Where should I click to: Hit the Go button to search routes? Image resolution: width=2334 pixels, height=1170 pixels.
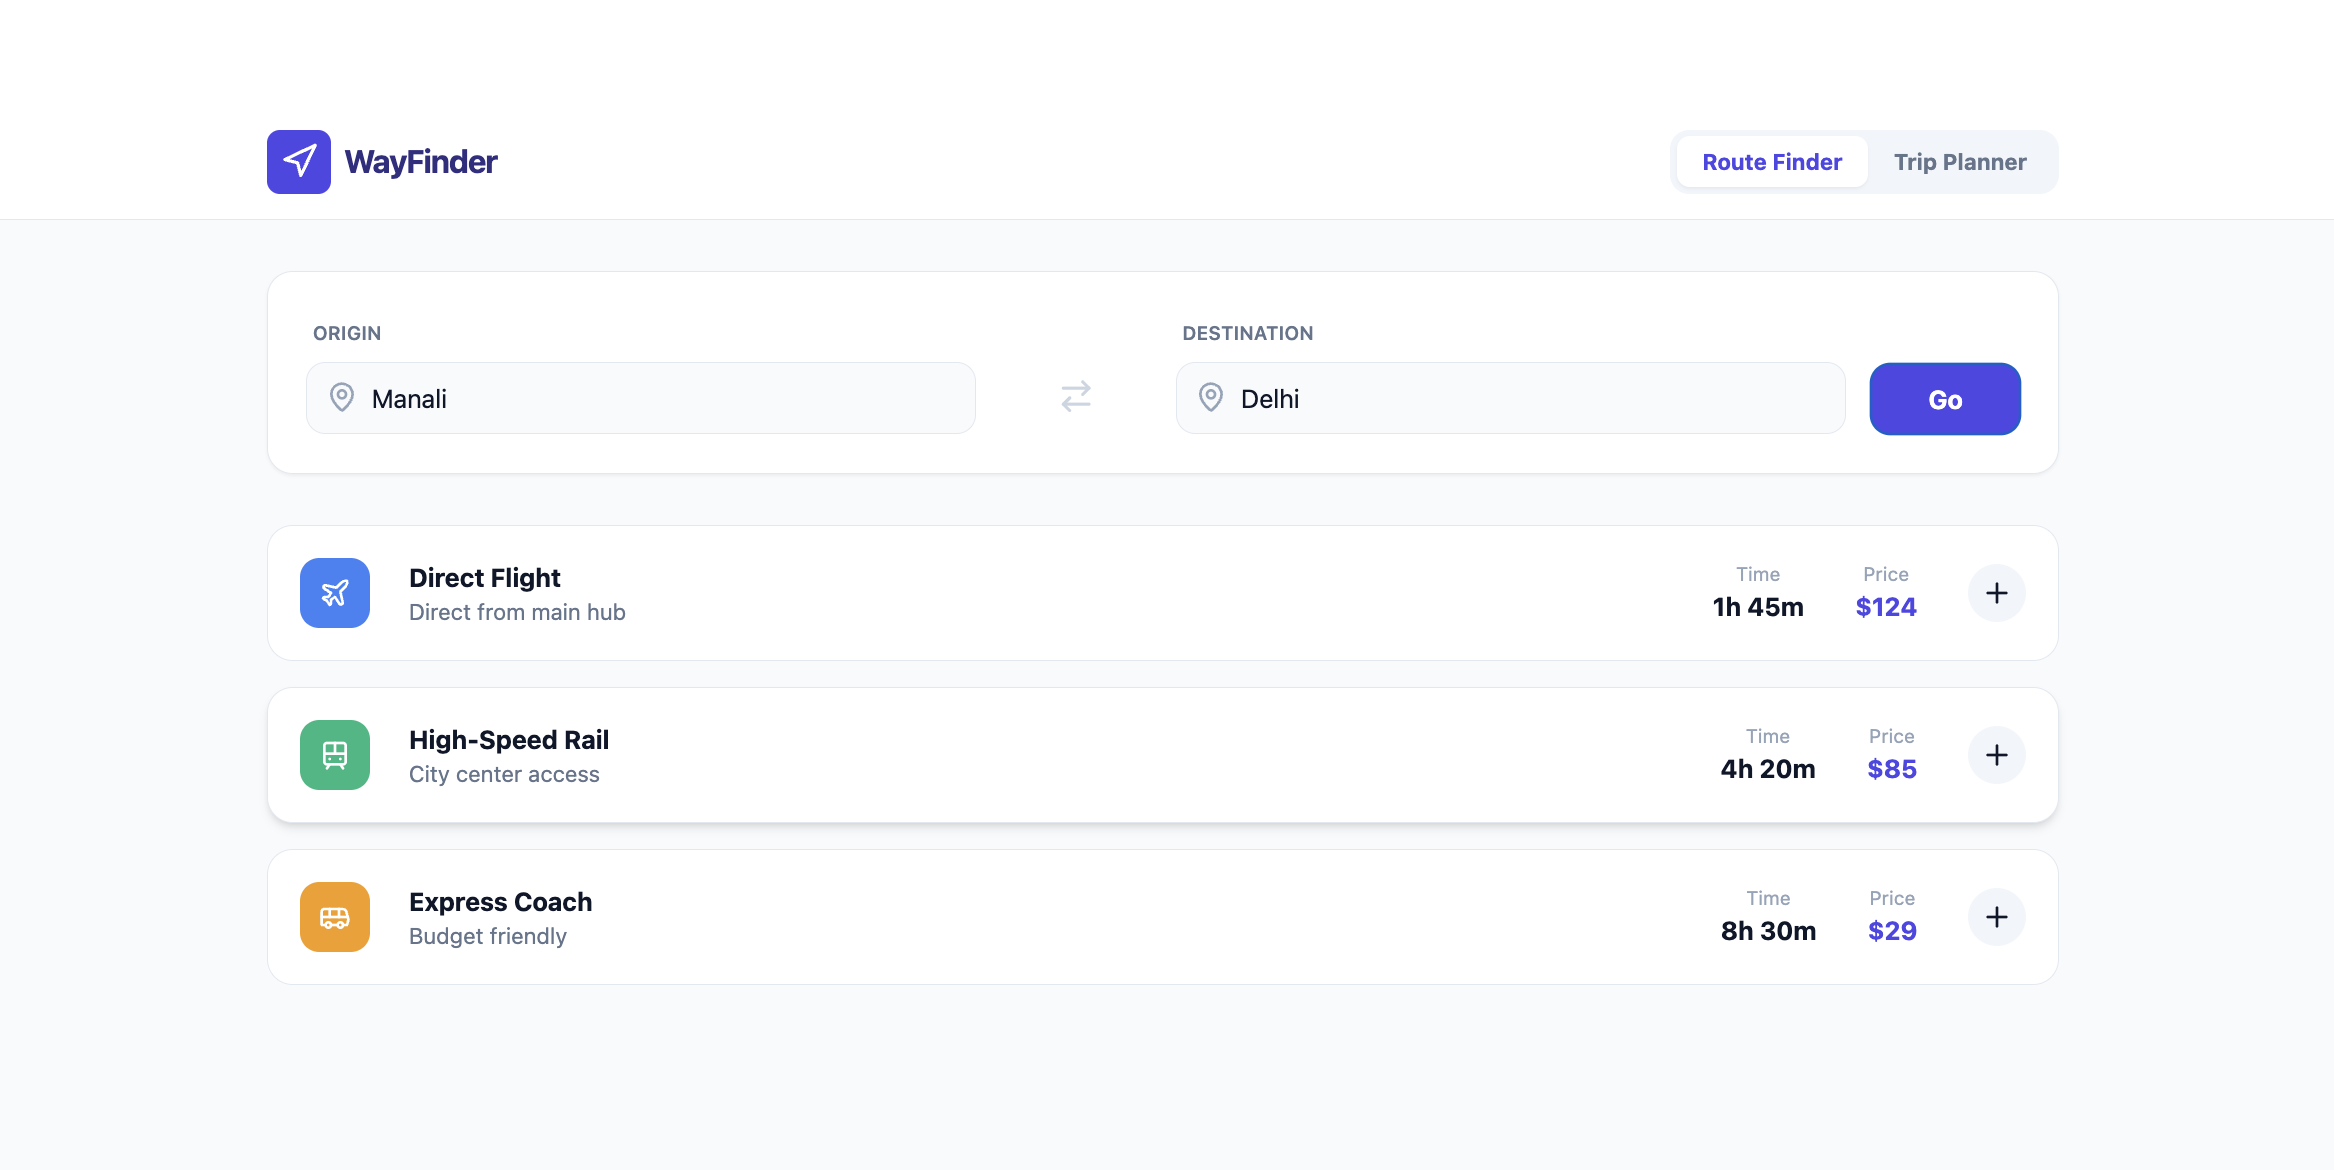point(1945,399)
